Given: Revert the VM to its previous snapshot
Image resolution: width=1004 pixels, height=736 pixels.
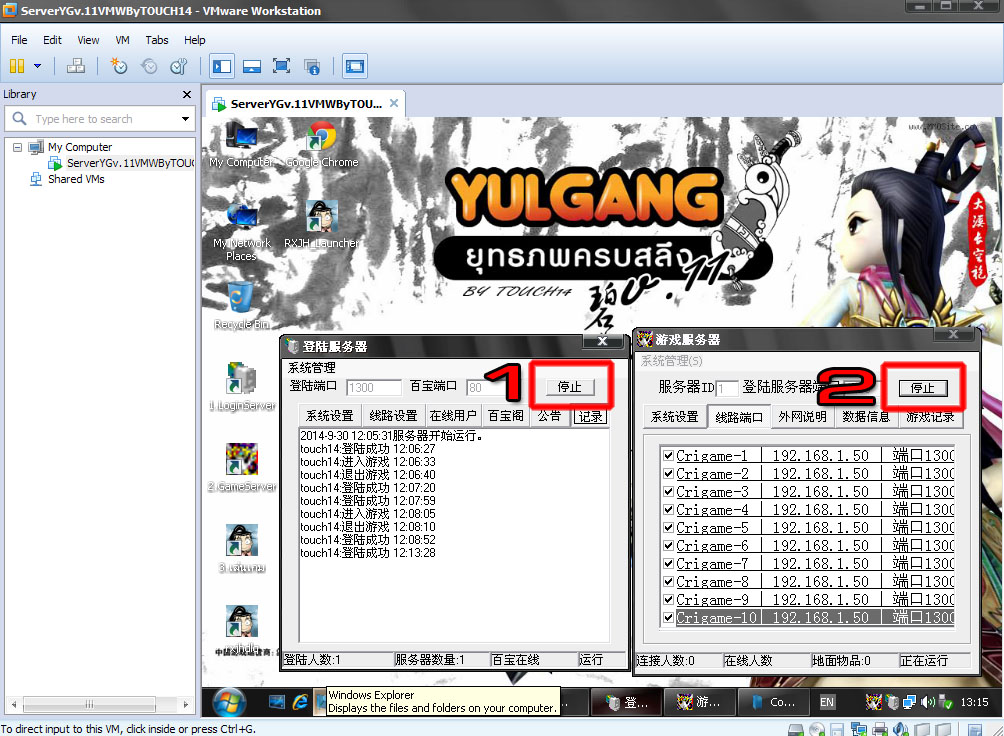Looking at the screenshot, I should point(149,66).
